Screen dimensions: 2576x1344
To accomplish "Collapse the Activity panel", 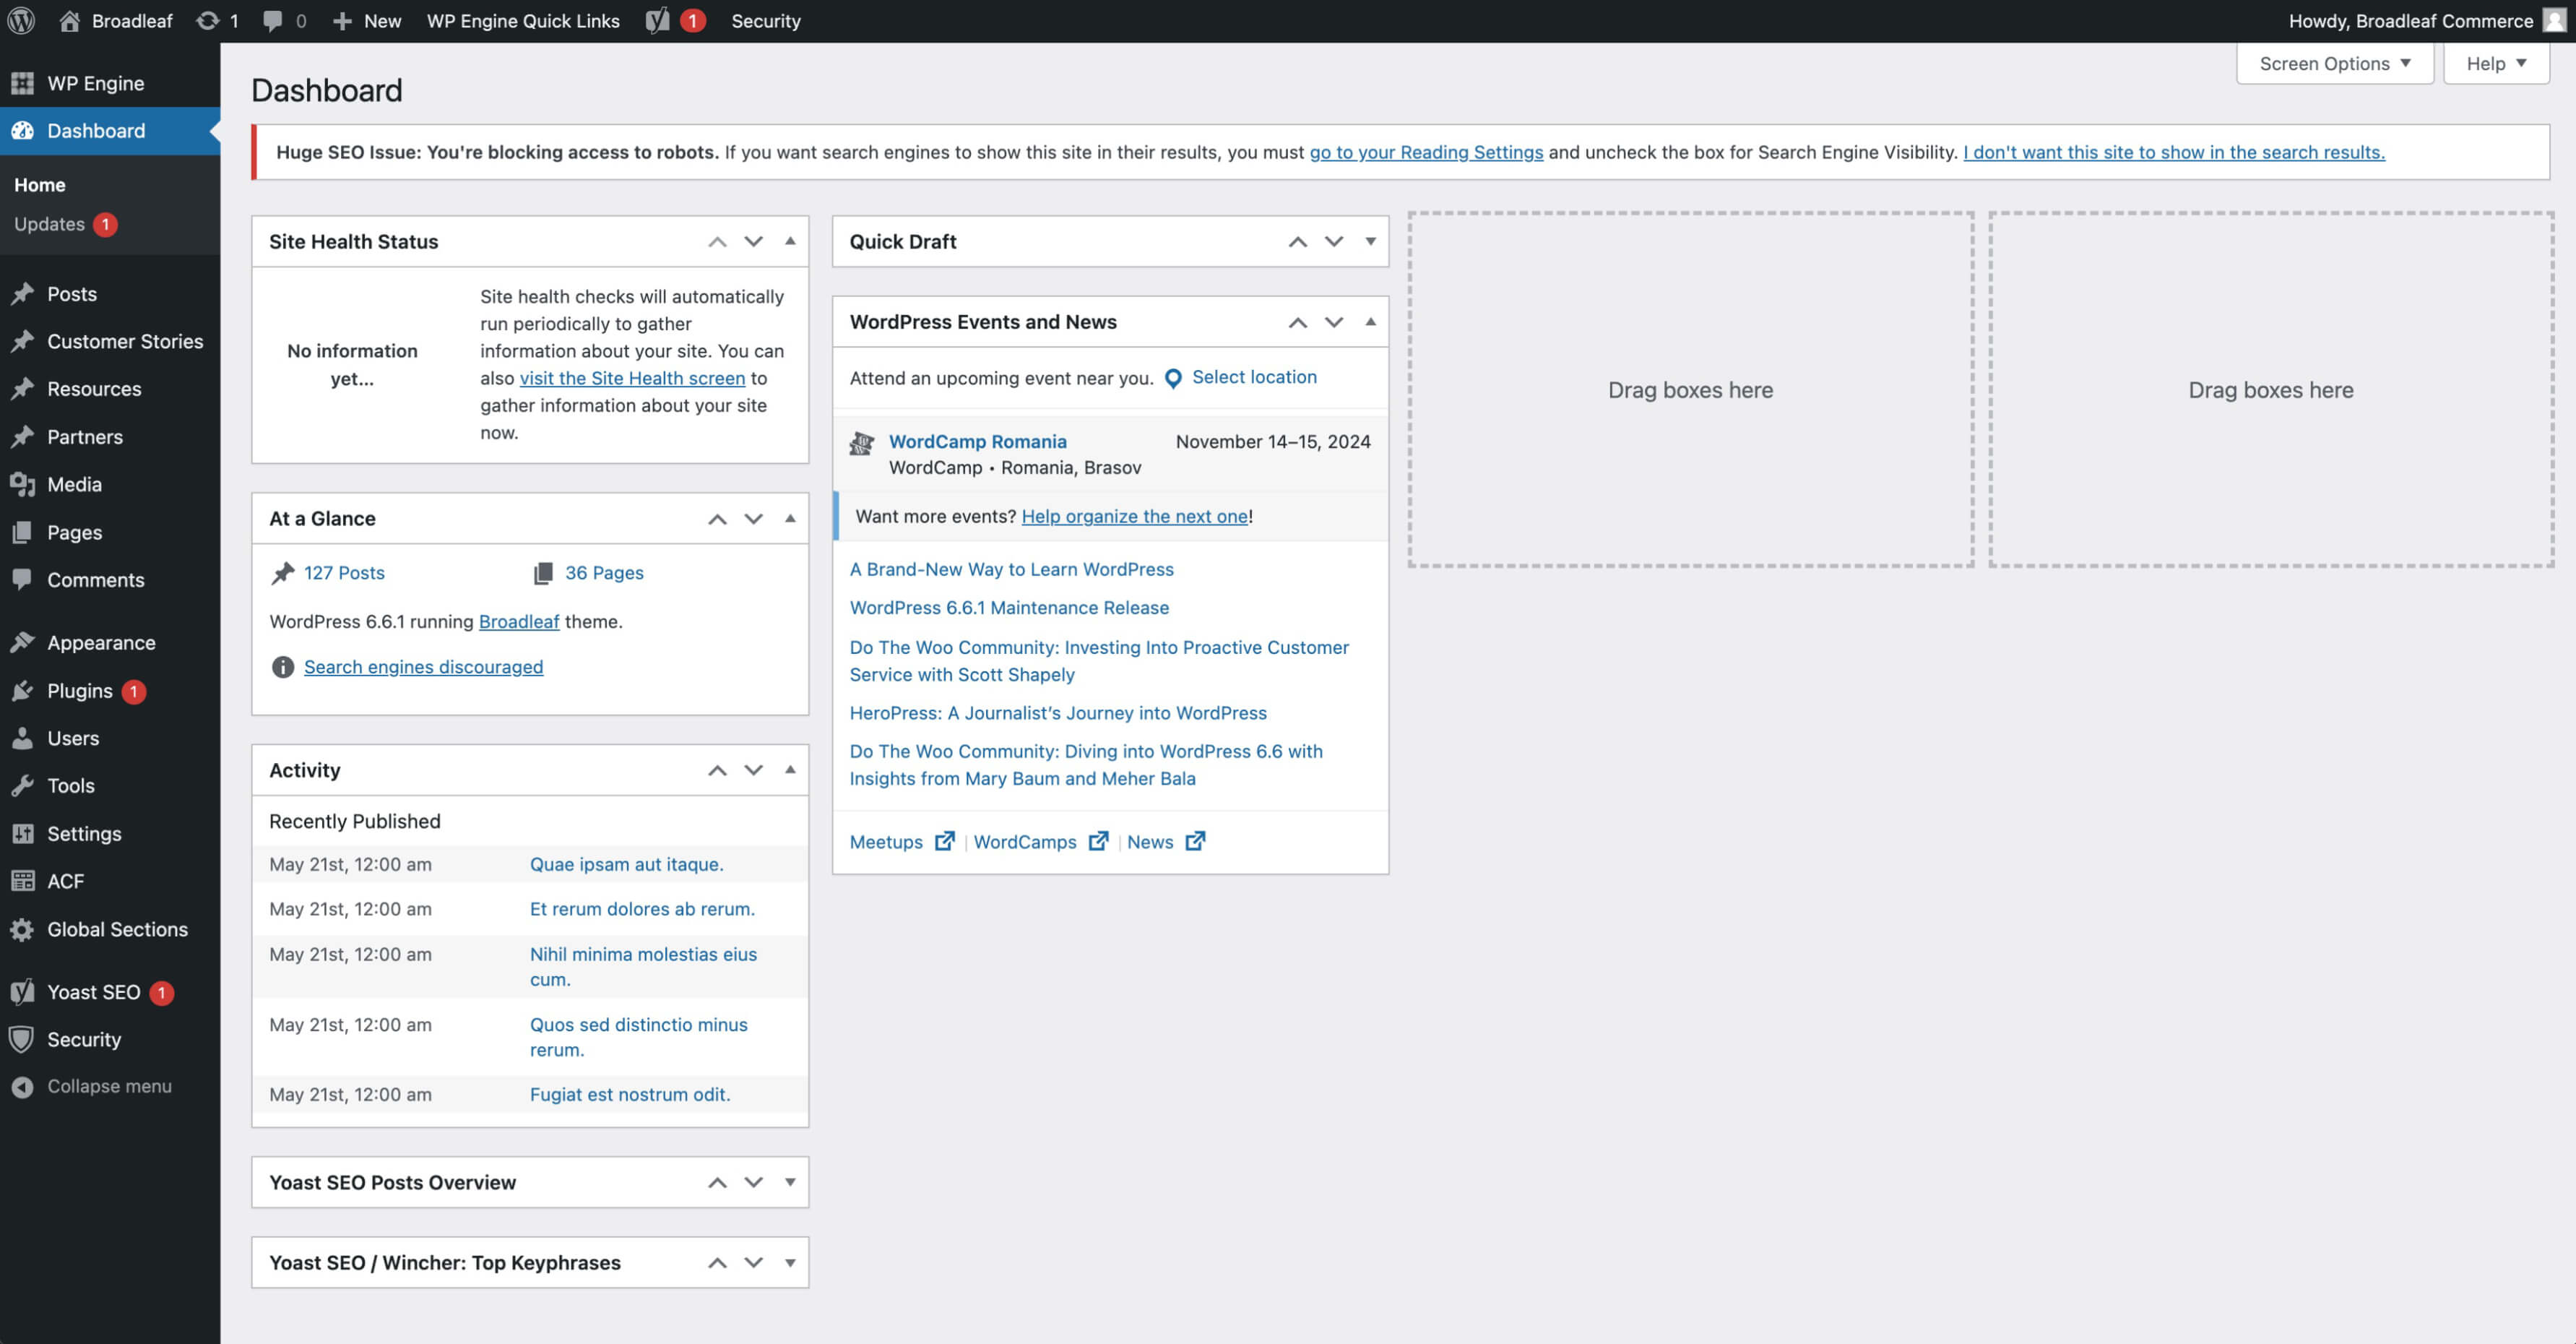I will (x=790, y=770).
